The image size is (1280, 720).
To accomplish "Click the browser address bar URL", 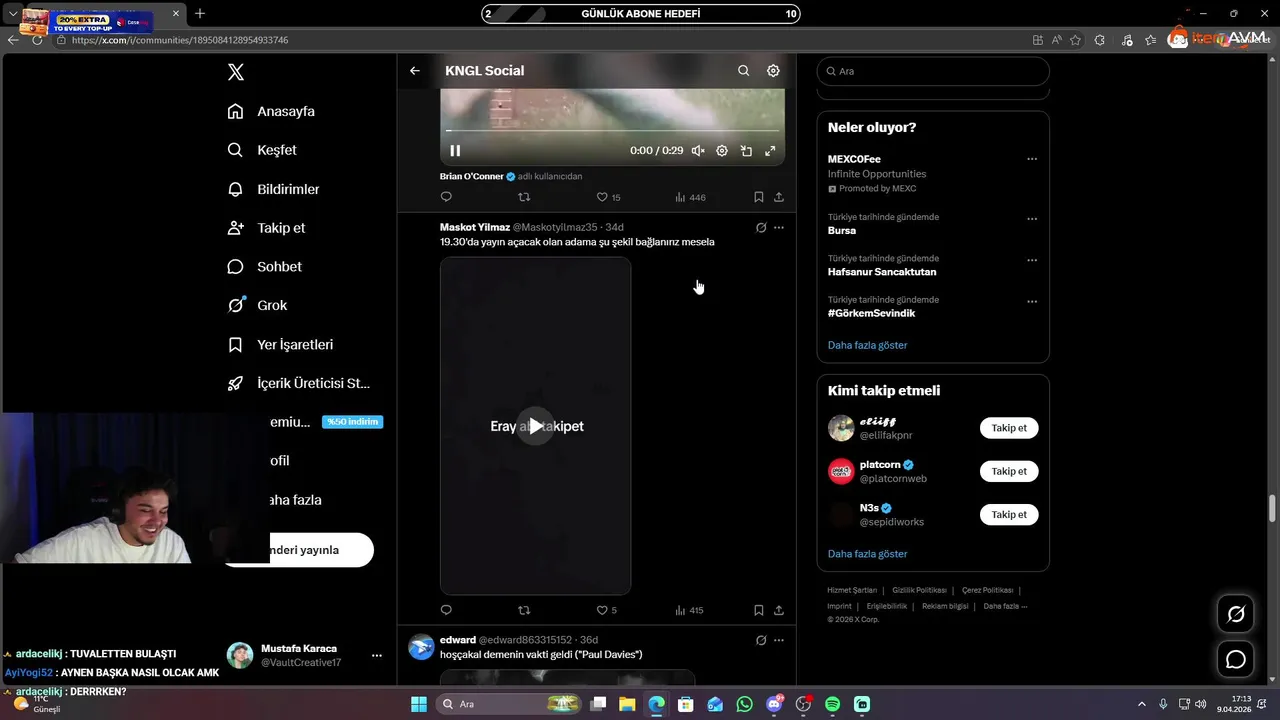I will tap(180, 40).
